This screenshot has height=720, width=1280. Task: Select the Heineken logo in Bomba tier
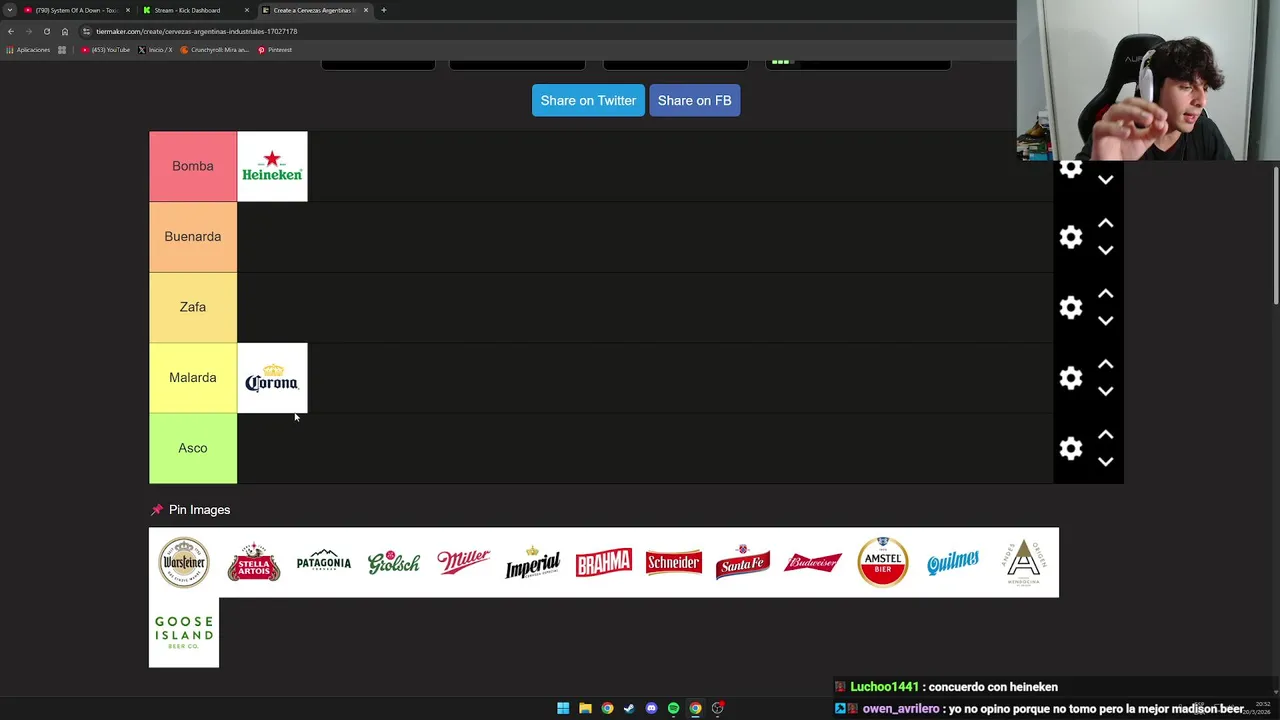tap(272, 166)
